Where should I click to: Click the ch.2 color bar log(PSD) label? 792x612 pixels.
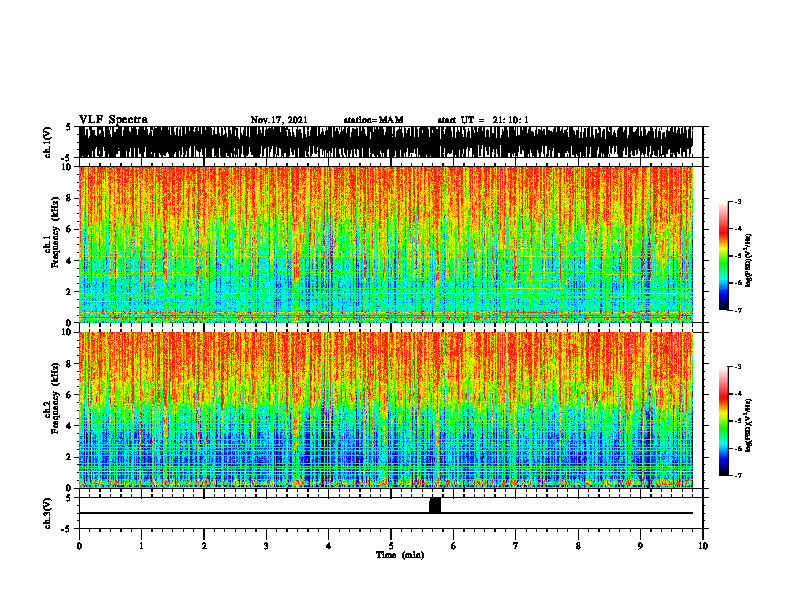tap(749, 425)
